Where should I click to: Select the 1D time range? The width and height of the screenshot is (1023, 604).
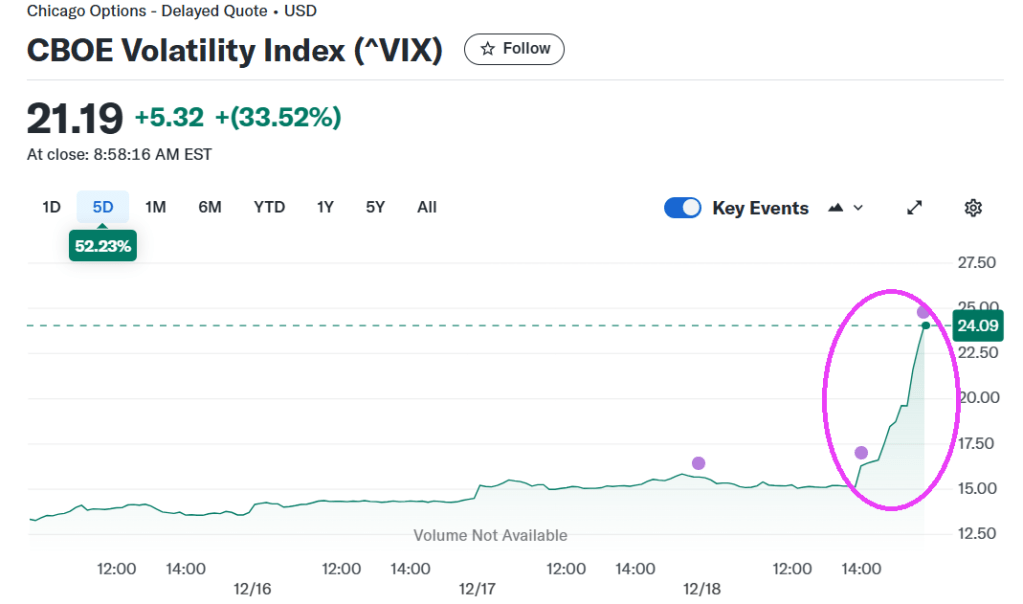tap(51, 207)
